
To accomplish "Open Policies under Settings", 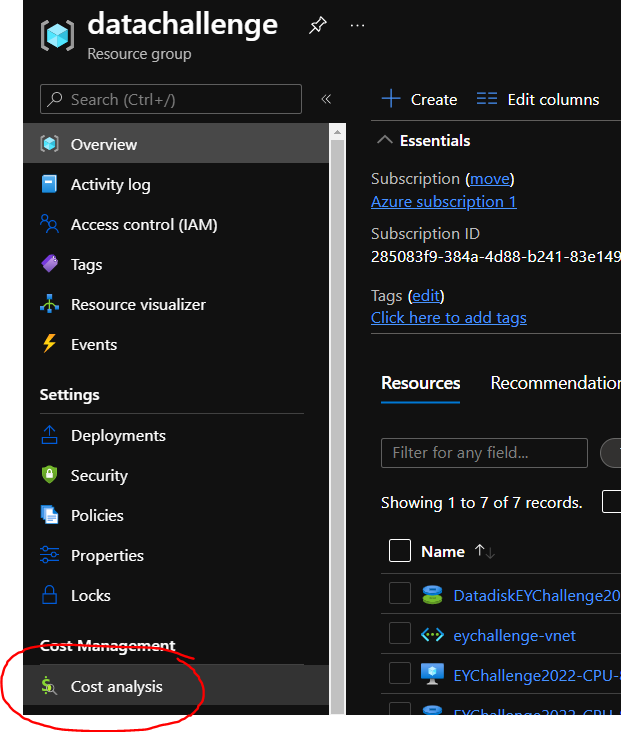I will (x=176, y=515).
